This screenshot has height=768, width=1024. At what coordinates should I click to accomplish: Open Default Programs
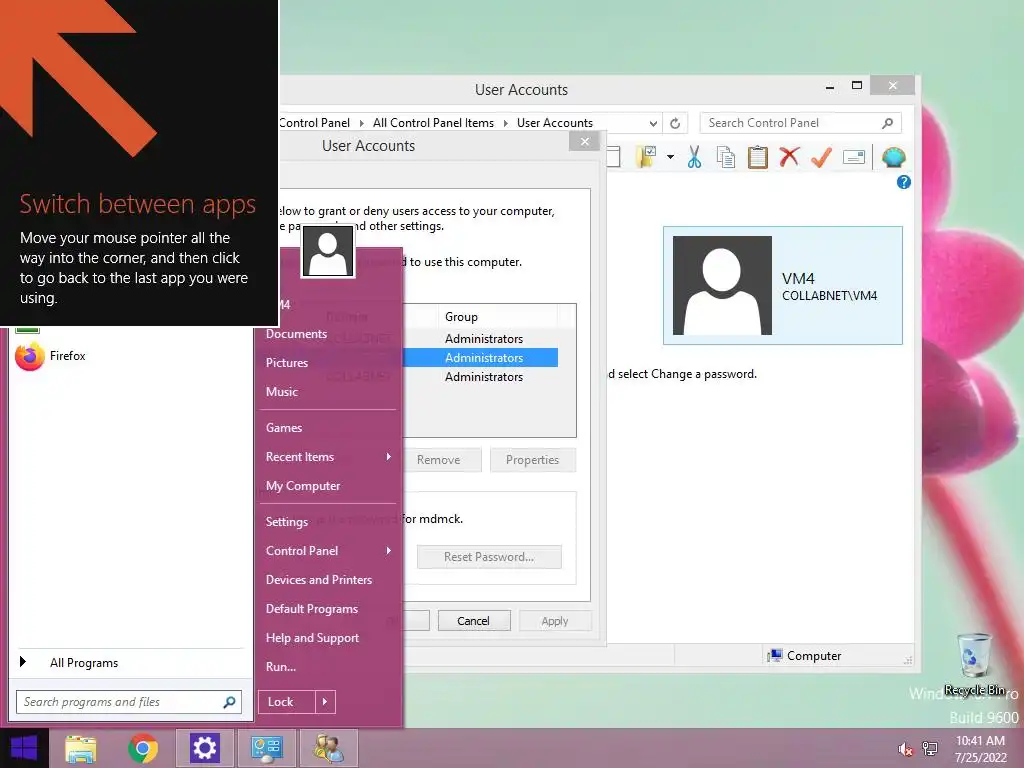[312, 609]
